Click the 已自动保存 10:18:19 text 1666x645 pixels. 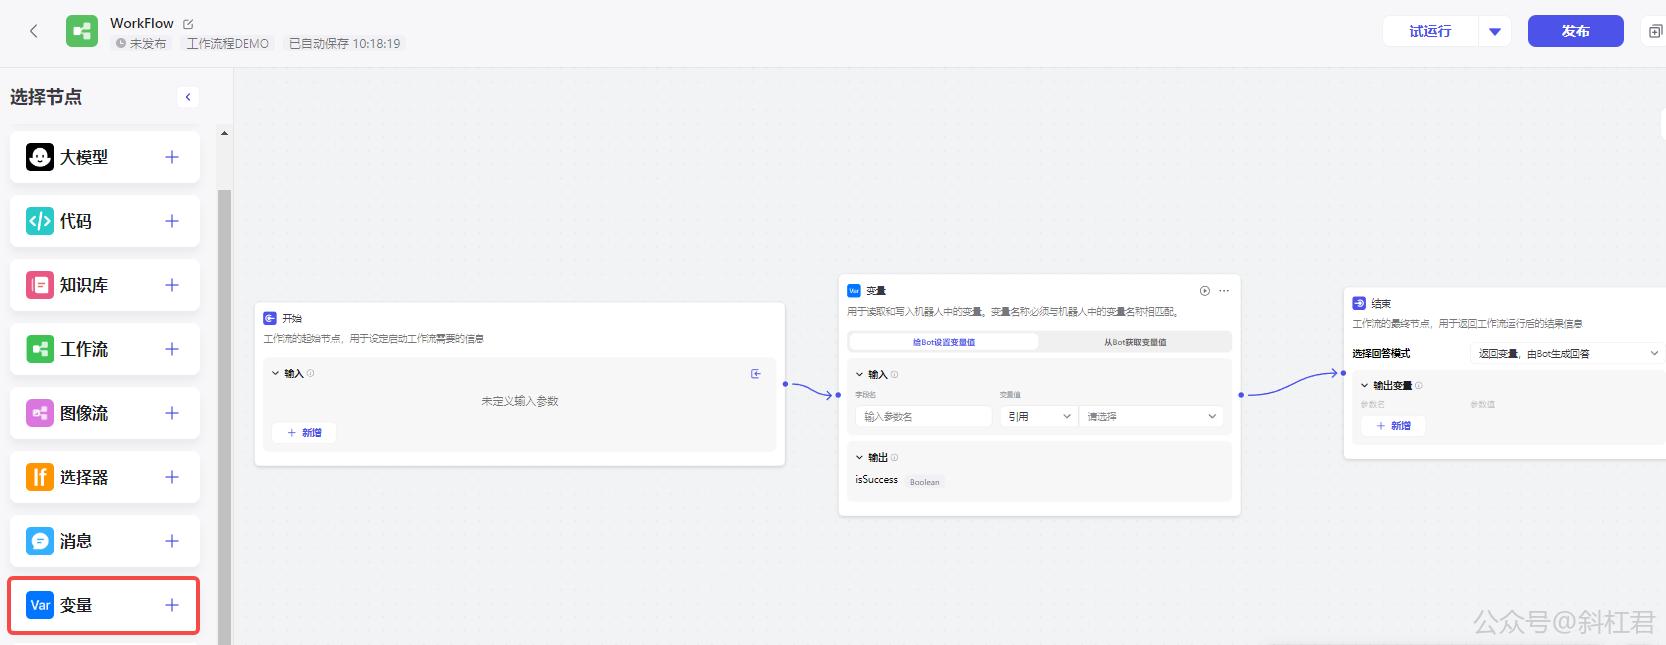[x=345, y=44]
